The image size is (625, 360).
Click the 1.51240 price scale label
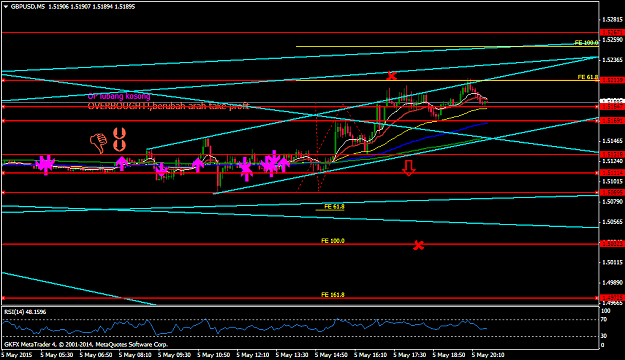(x=613, y=161)
